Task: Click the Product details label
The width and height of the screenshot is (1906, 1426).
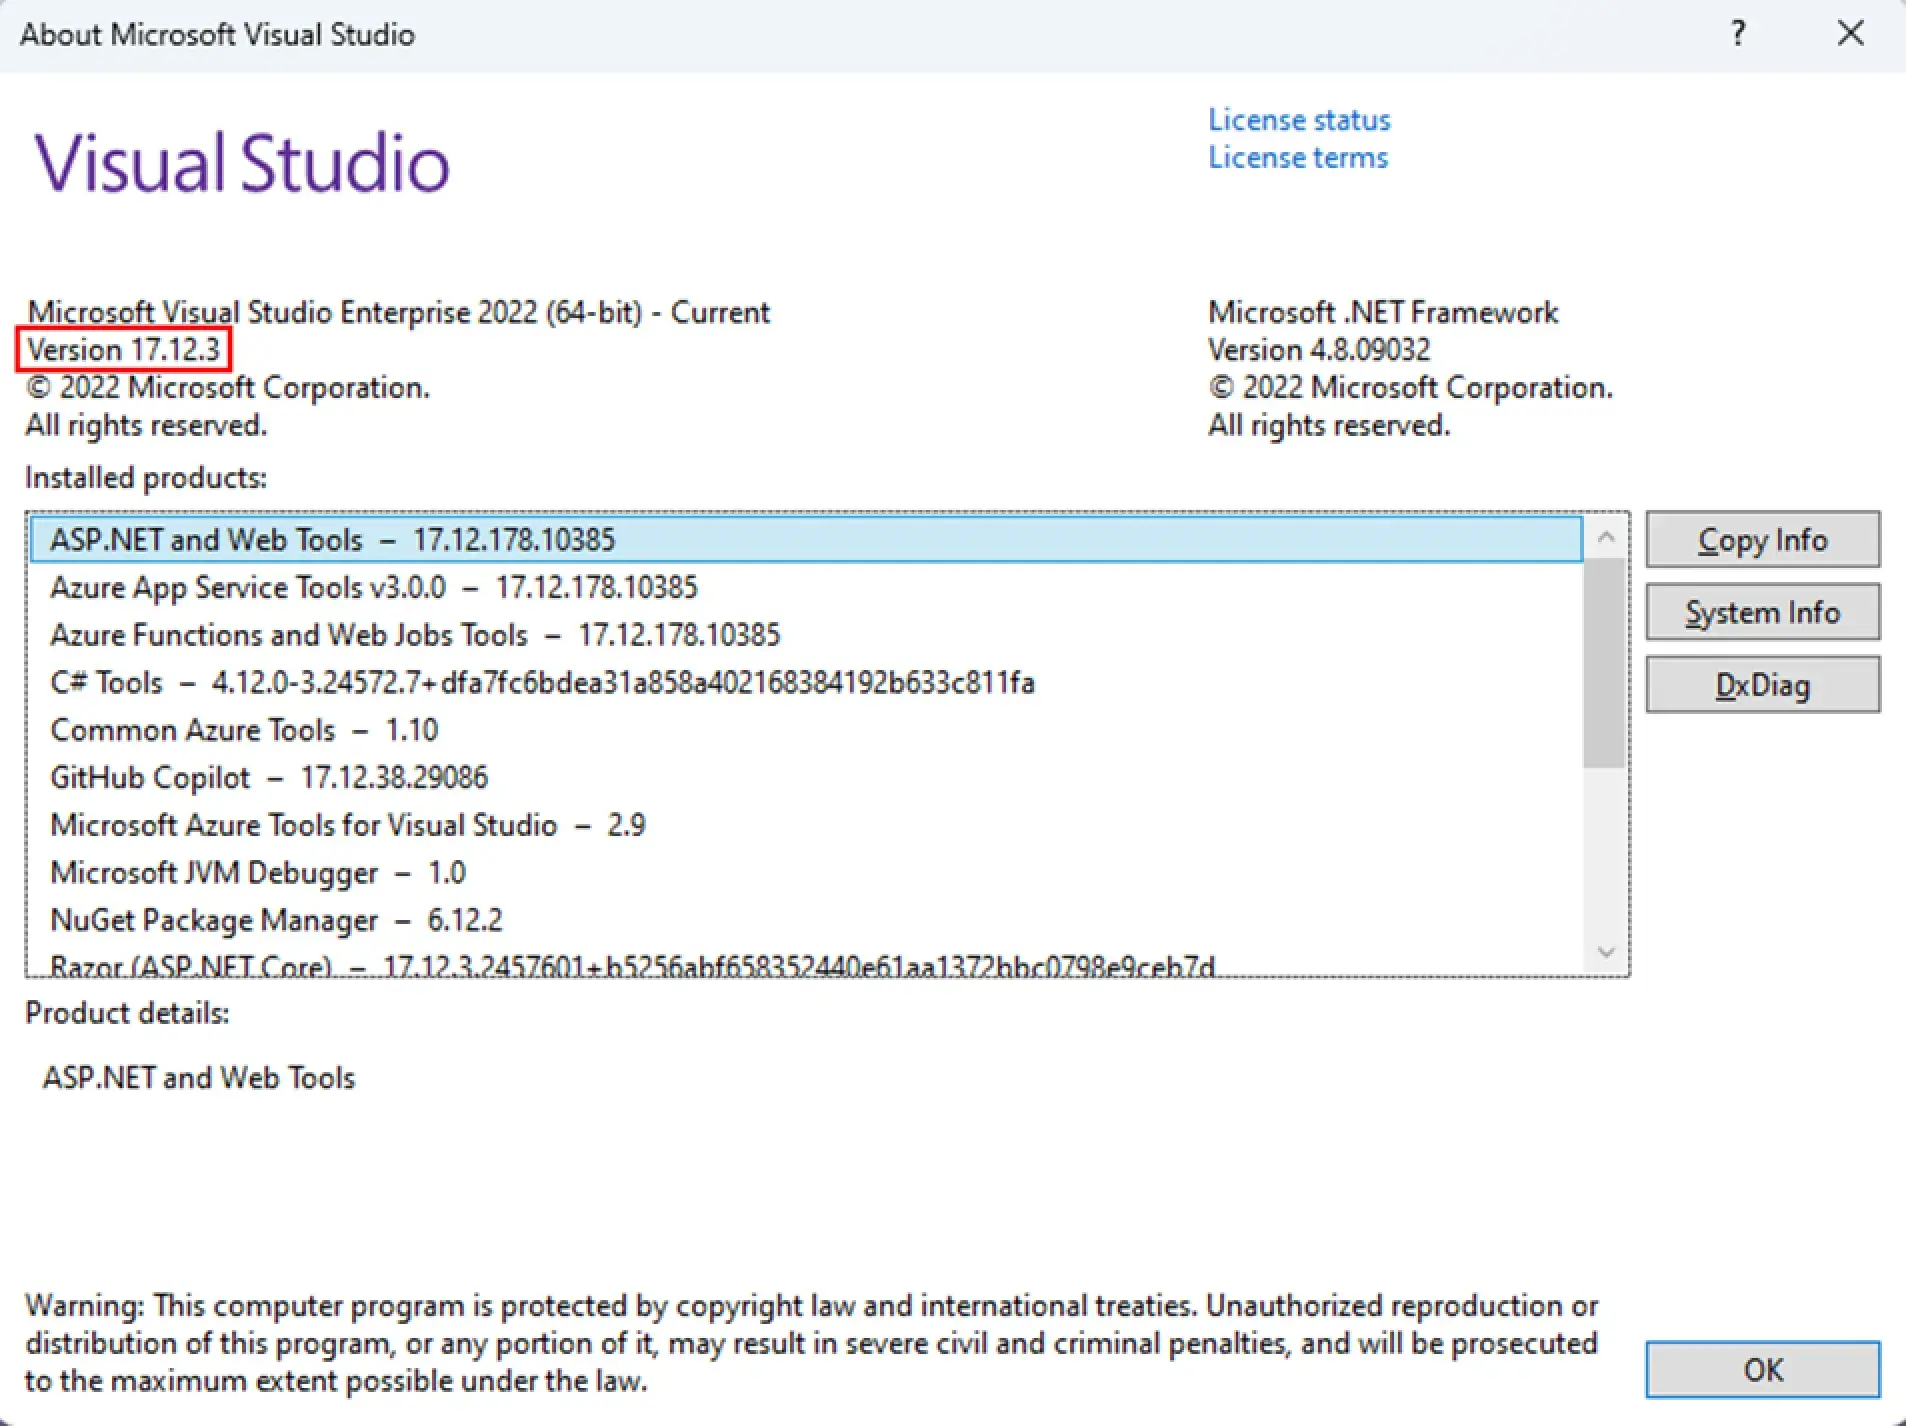Action: tap(127, 1013)
